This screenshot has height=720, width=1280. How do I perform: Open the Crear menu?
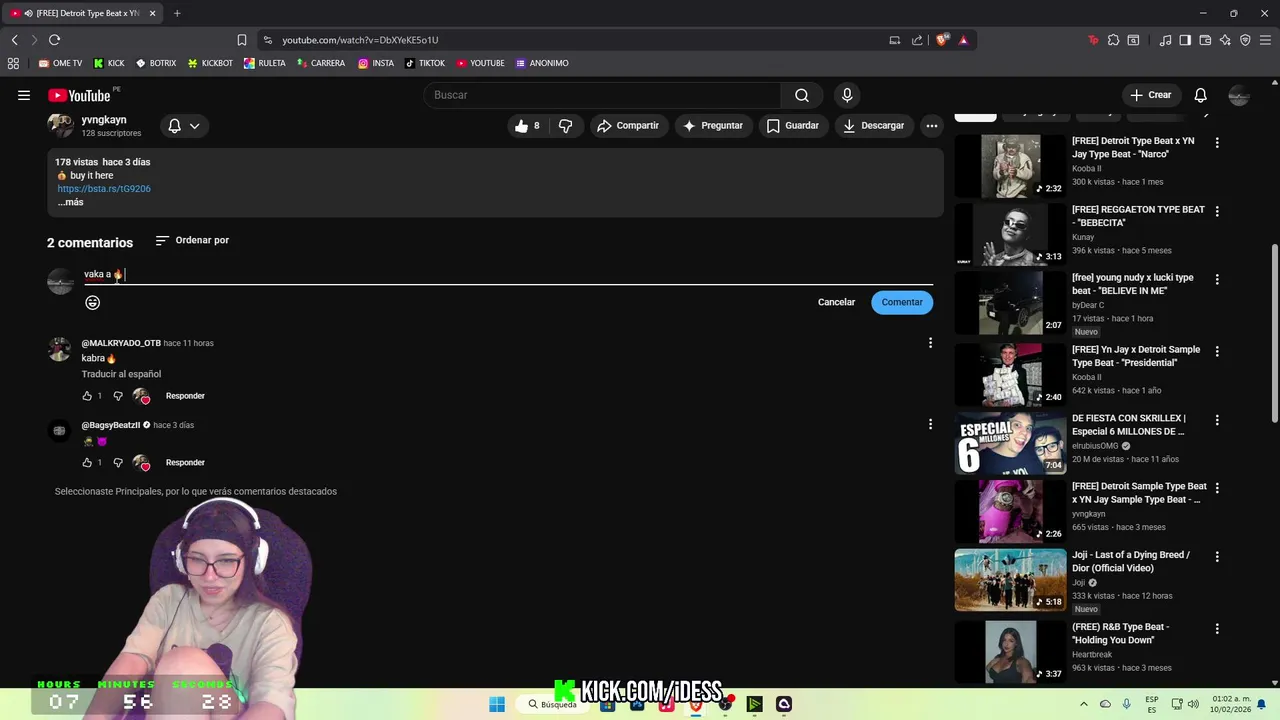pos(1150,95)
